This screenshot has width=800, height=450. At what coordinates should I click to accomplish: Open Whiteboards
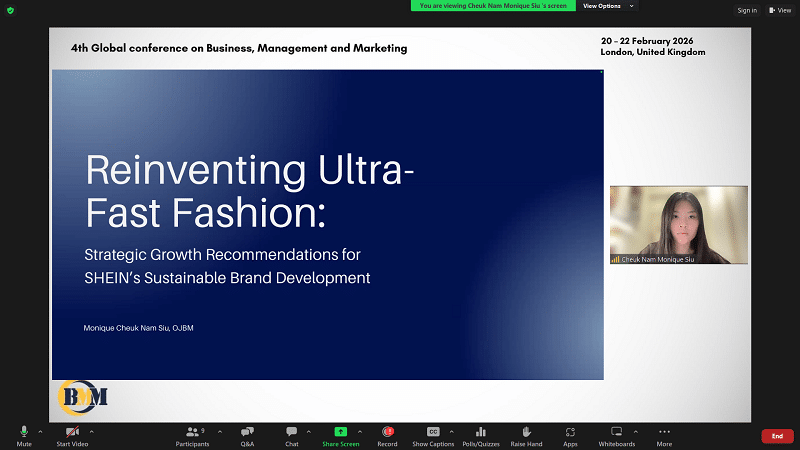[x=616, y=432]
